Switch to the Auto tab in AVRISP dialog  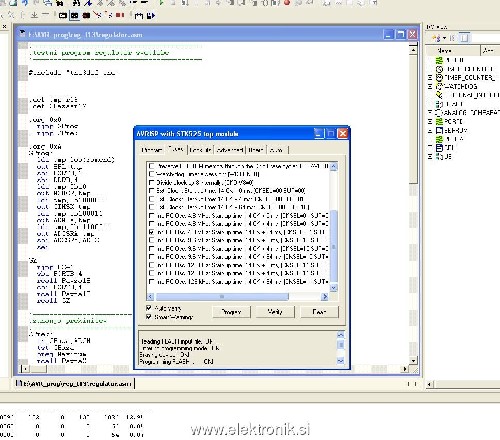tap(277, 150)
